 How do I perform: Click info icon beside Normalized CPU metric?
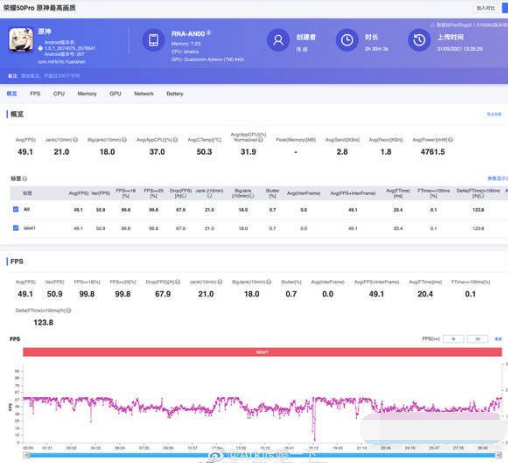click(x=261, y=140)
